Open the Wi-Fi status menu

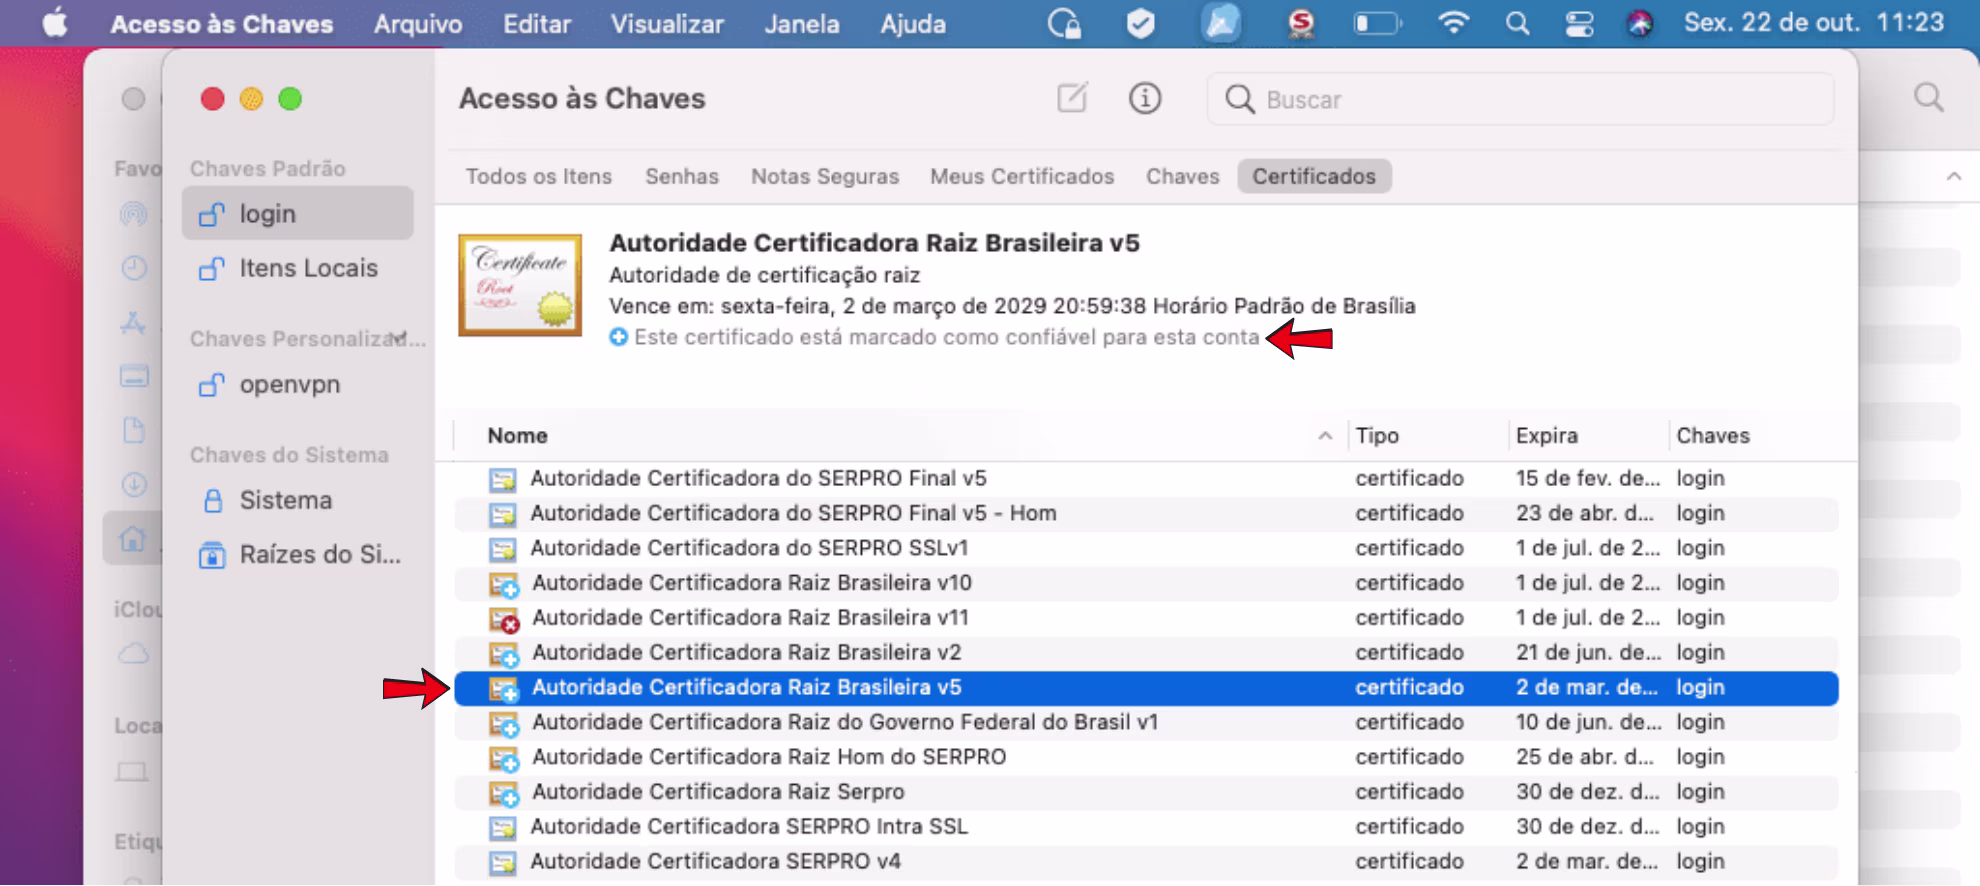click(1453, 23)
